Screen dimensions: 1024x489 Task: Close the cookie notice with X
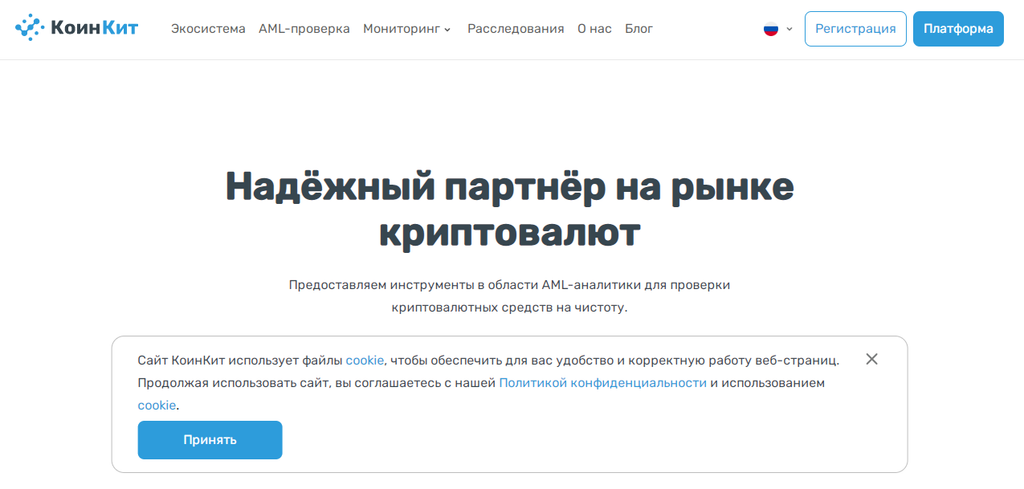(x=871, y=359)
